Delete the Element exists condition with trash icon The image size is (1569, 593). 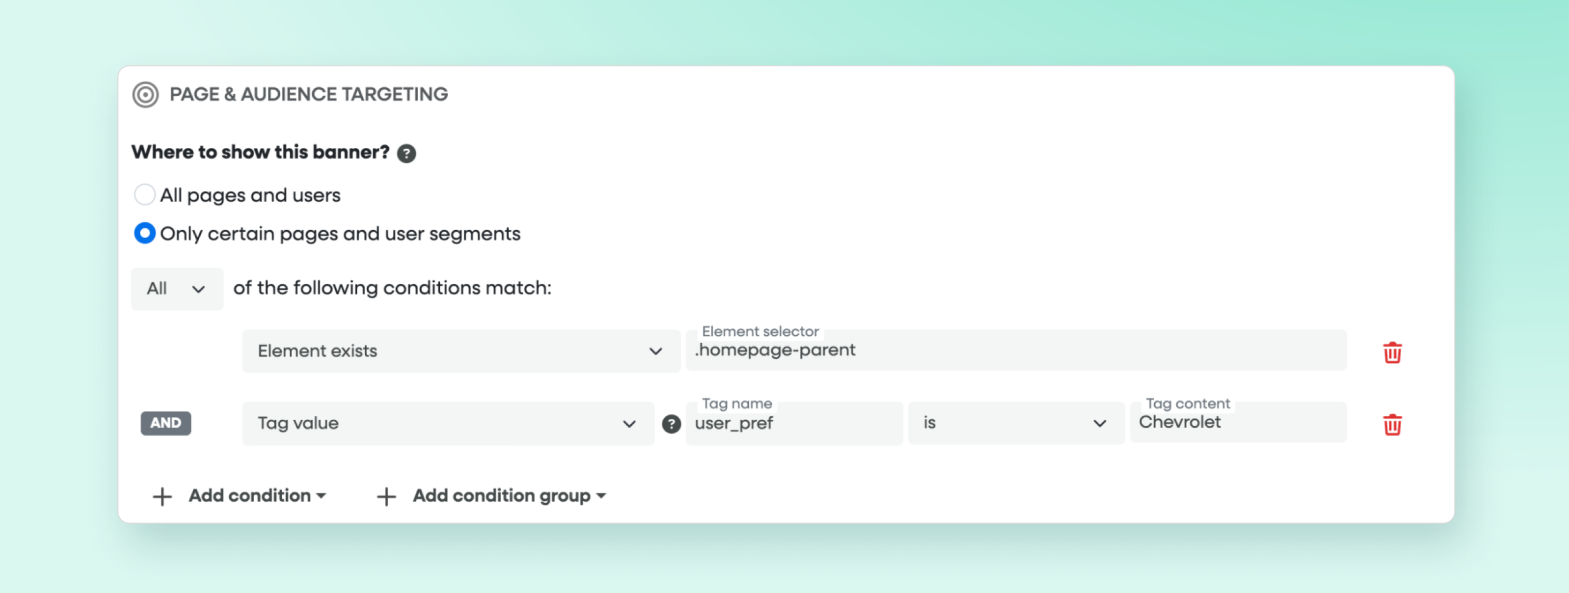click(x=1392, y=352)
